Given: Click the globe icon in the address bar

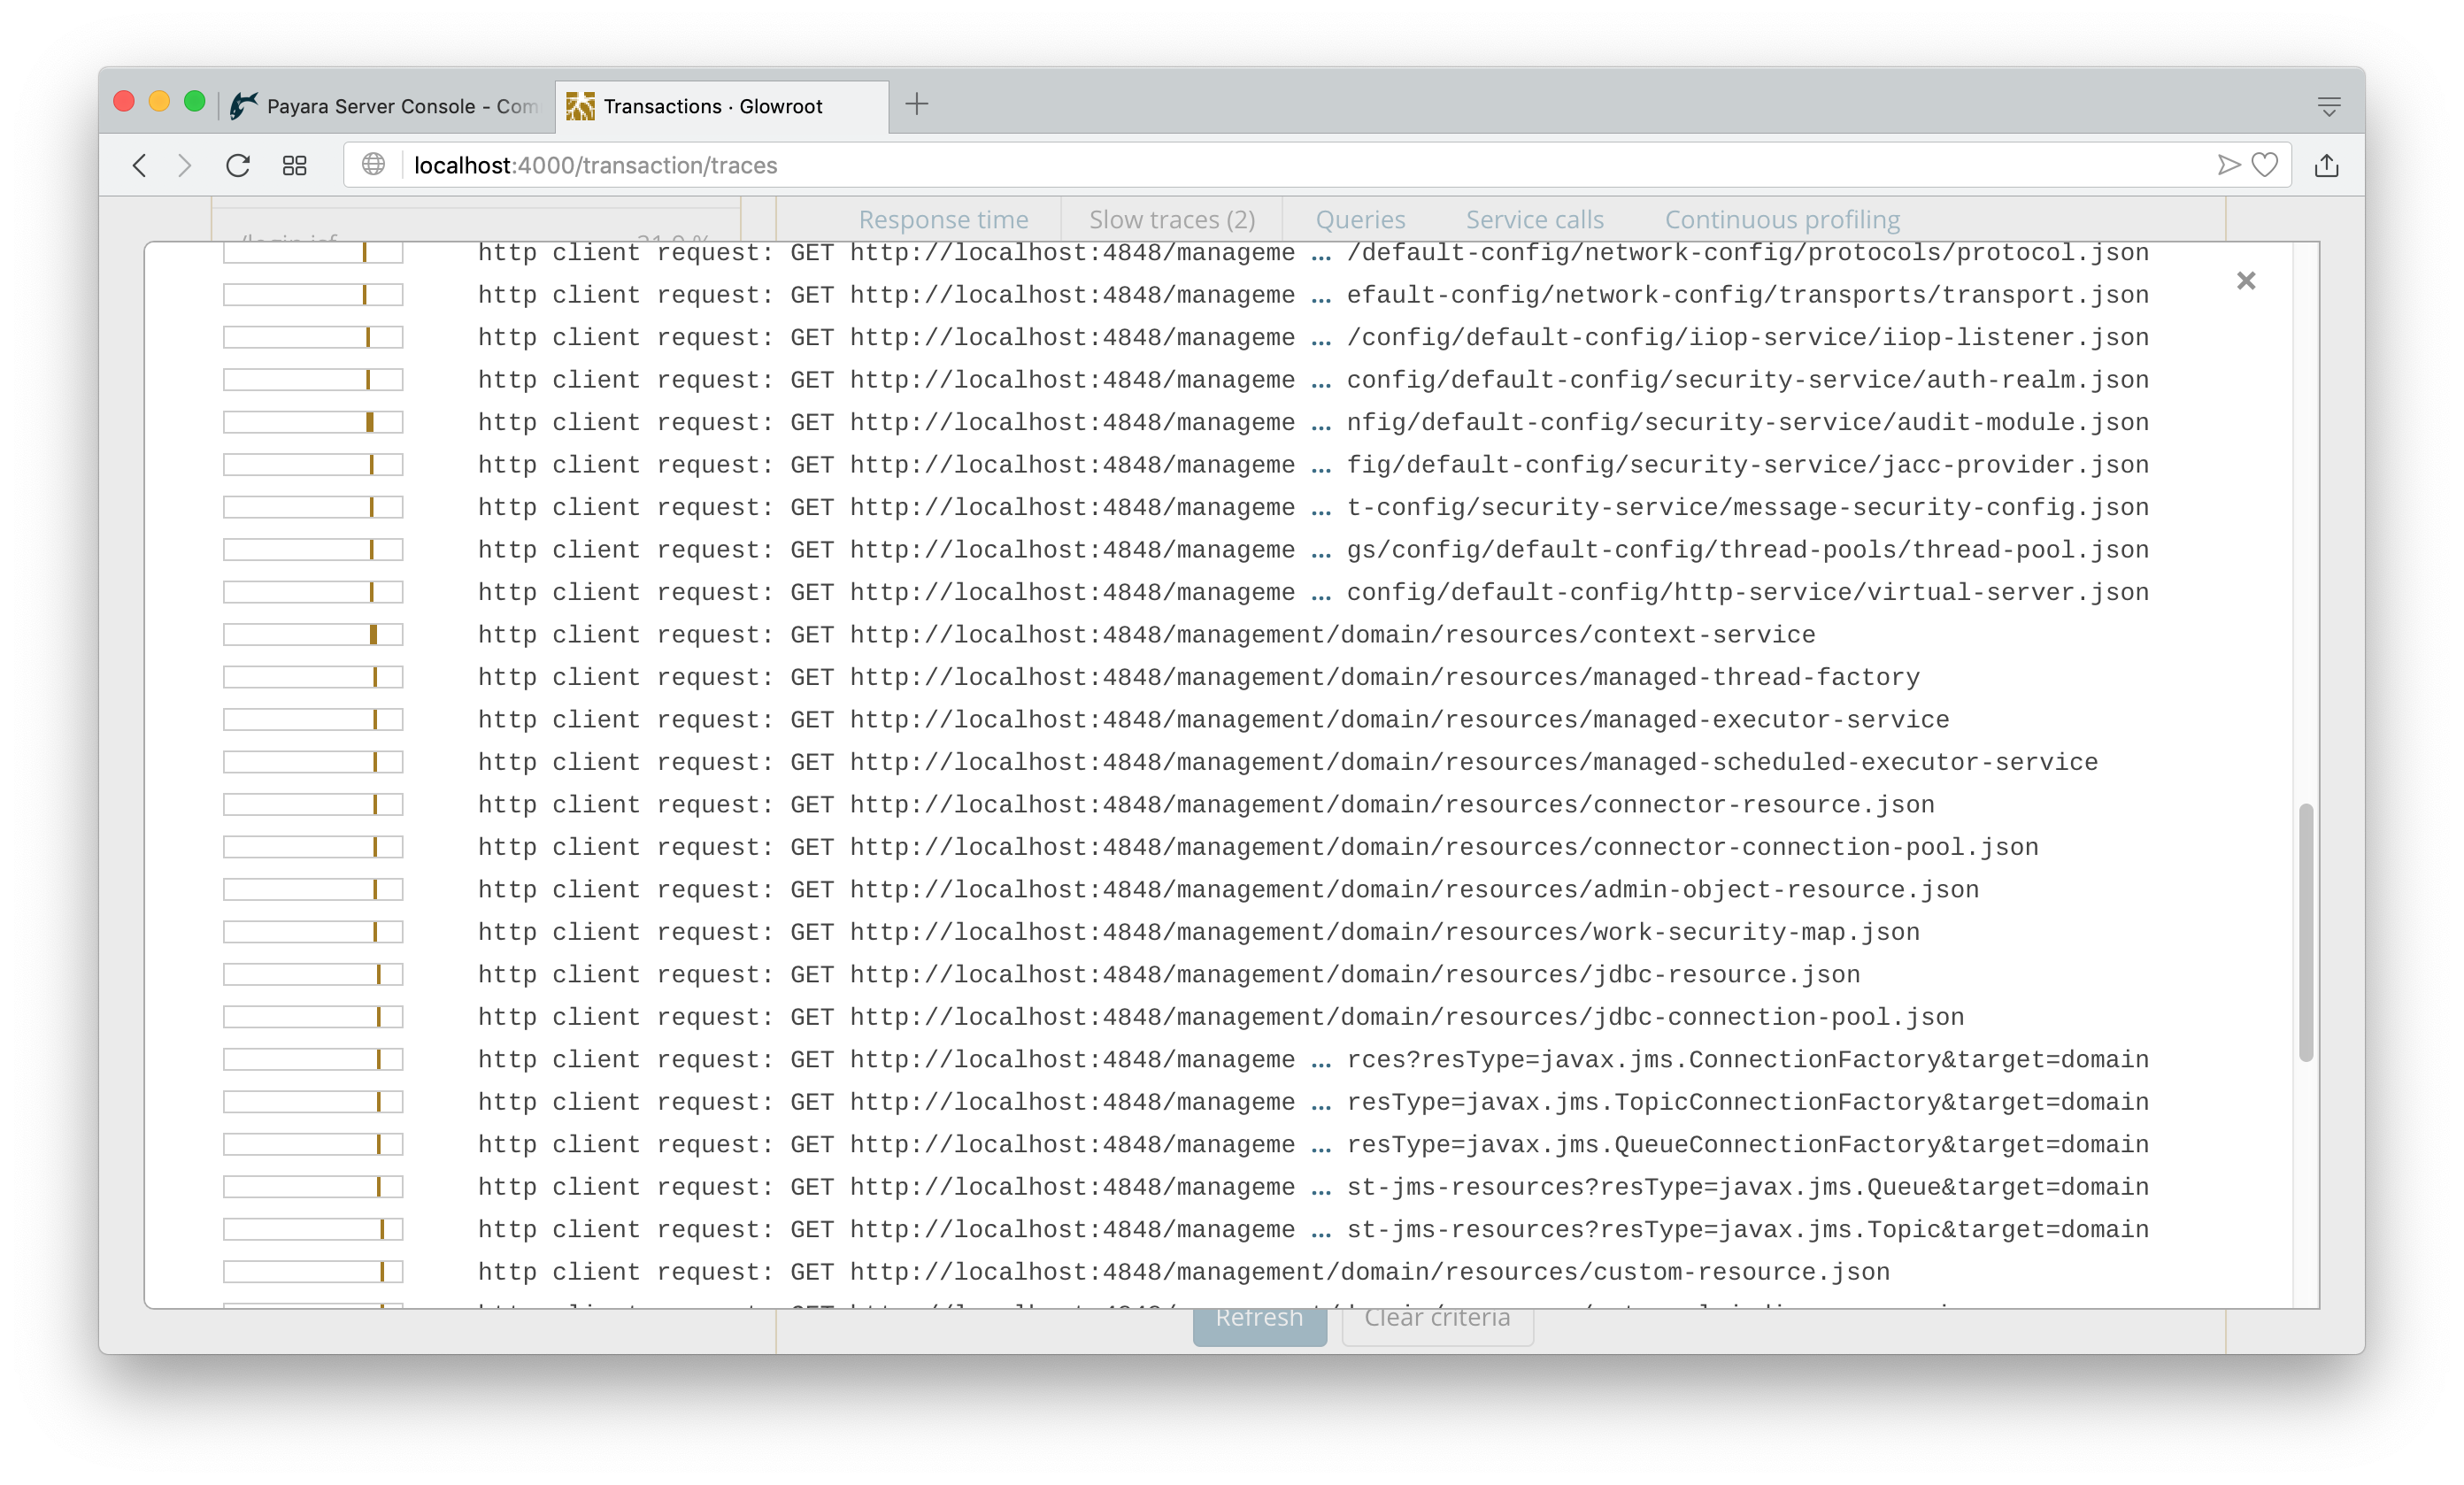Looking at the screenshot, I should click(374, 165).
